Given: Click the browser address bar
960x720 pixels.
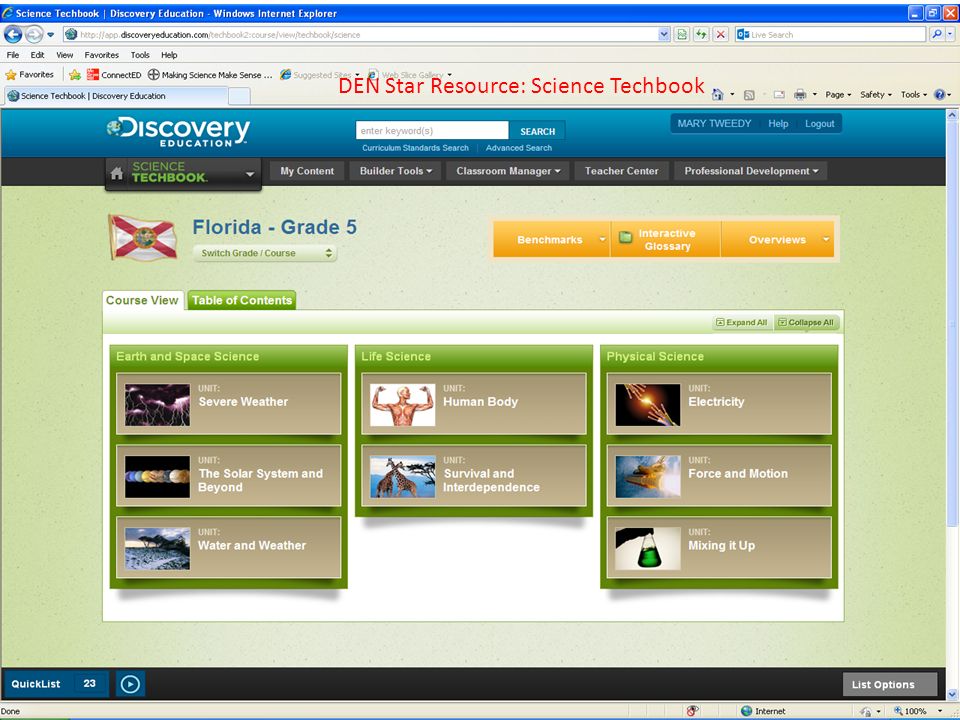Looking at the screenshot, I should (361, 34).
